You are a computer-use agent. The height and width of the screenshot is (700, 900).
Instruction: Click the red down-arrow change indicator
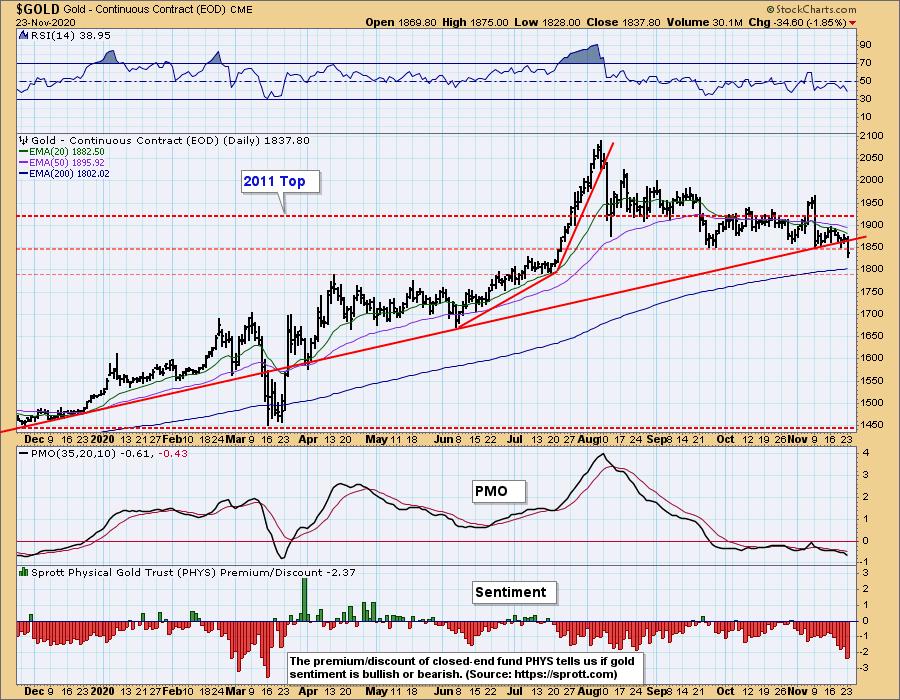(852, 23)
